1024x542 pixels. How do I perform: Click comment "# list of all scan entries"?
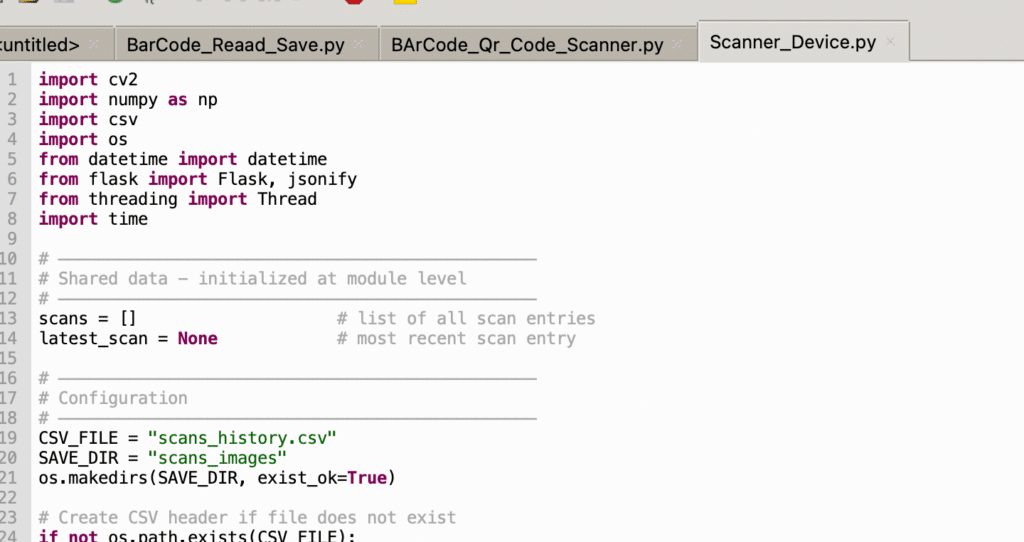[x=466, y=319]
